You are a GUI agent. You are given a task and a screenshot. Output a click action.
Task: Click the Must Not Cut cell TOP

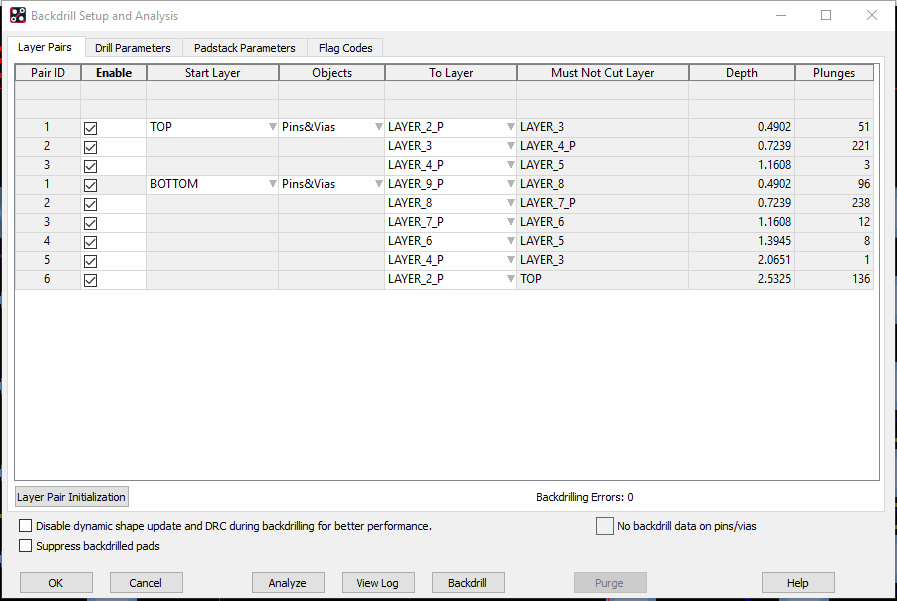coord(602,279)
